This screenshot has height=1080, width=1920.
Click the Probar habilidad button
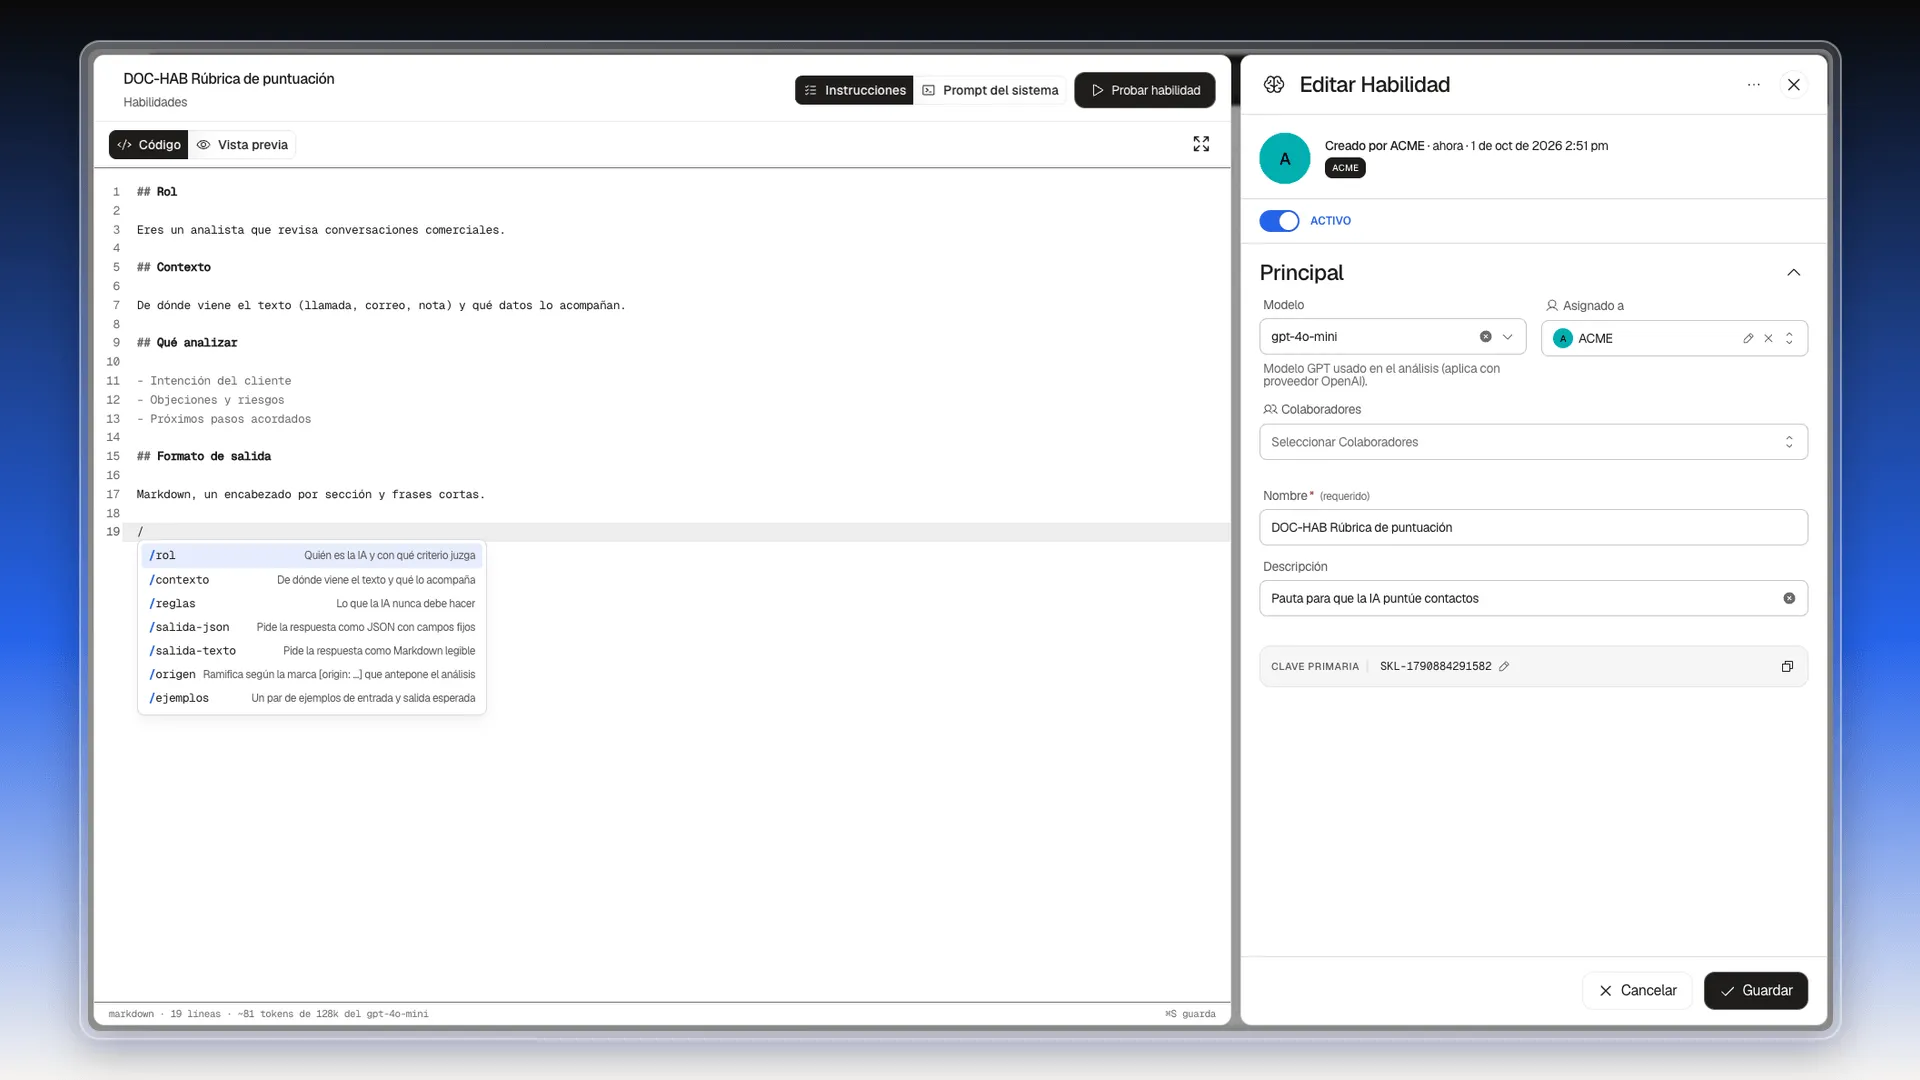pos(1145,90)
